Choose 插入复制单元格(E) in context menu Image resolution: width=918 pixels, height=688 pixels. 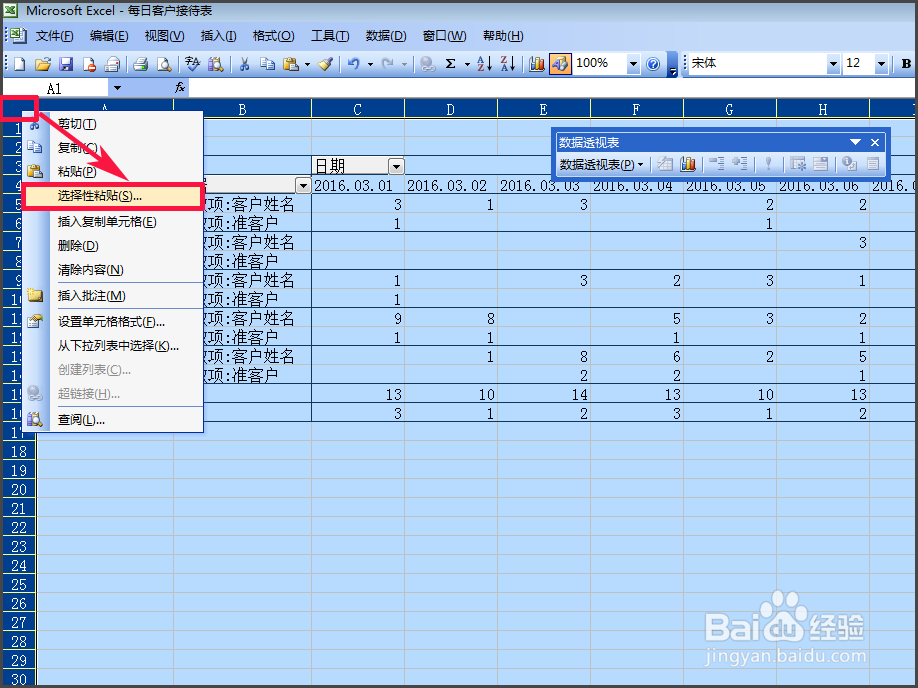tap(113, 221)
